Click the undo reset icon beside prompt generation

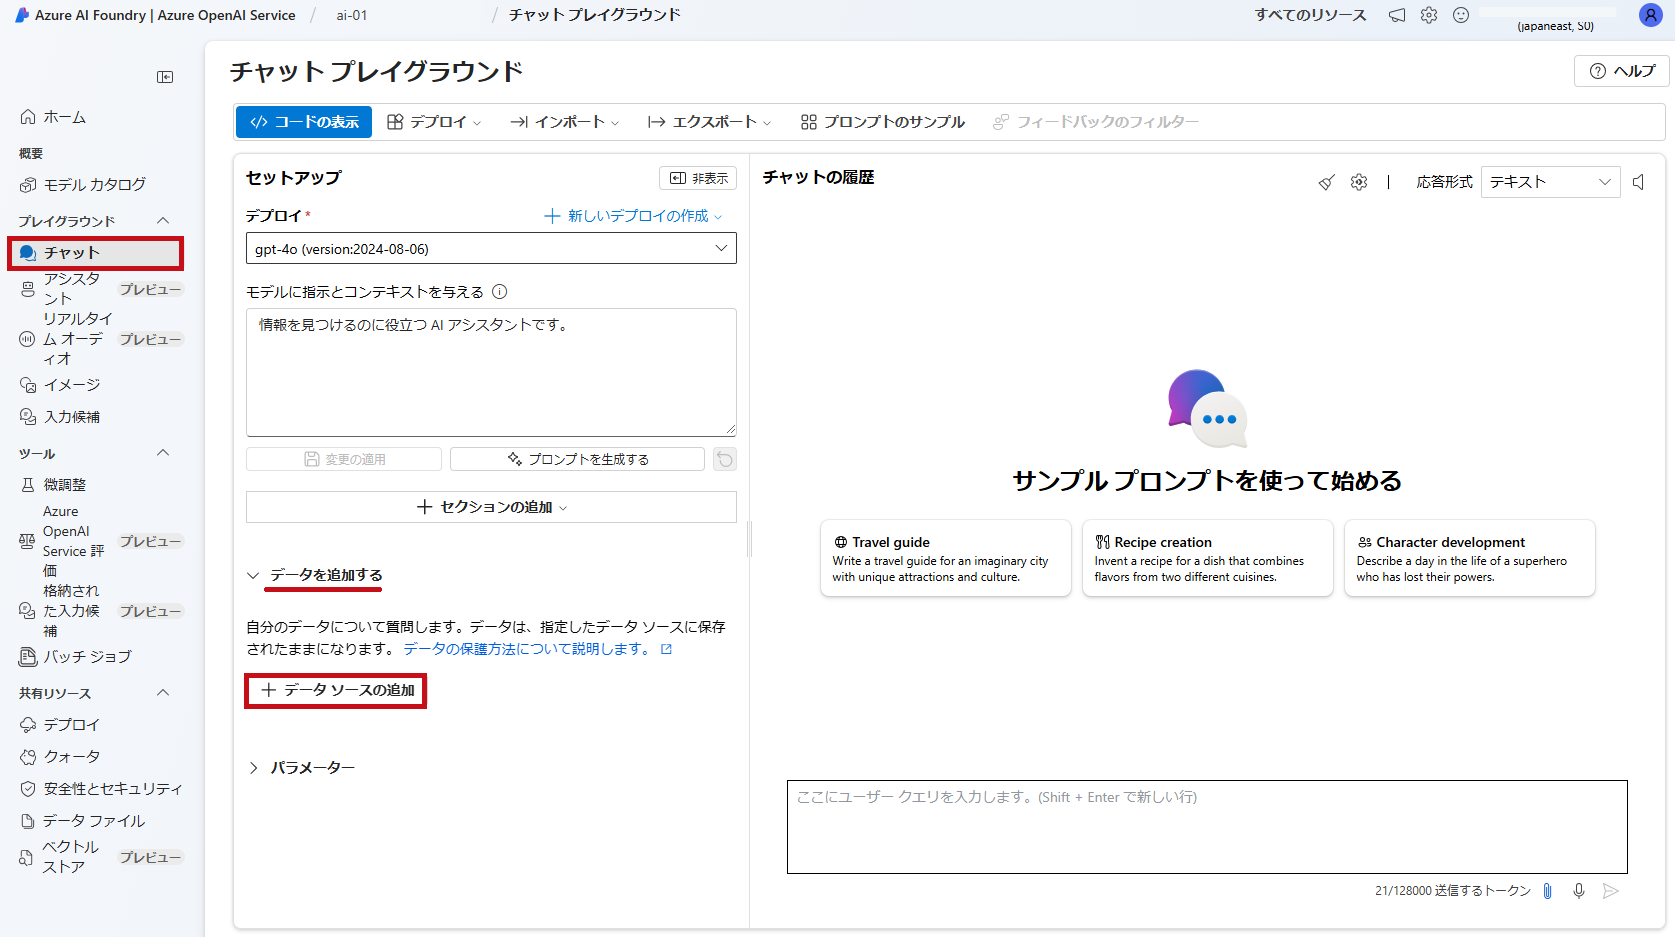725,459
